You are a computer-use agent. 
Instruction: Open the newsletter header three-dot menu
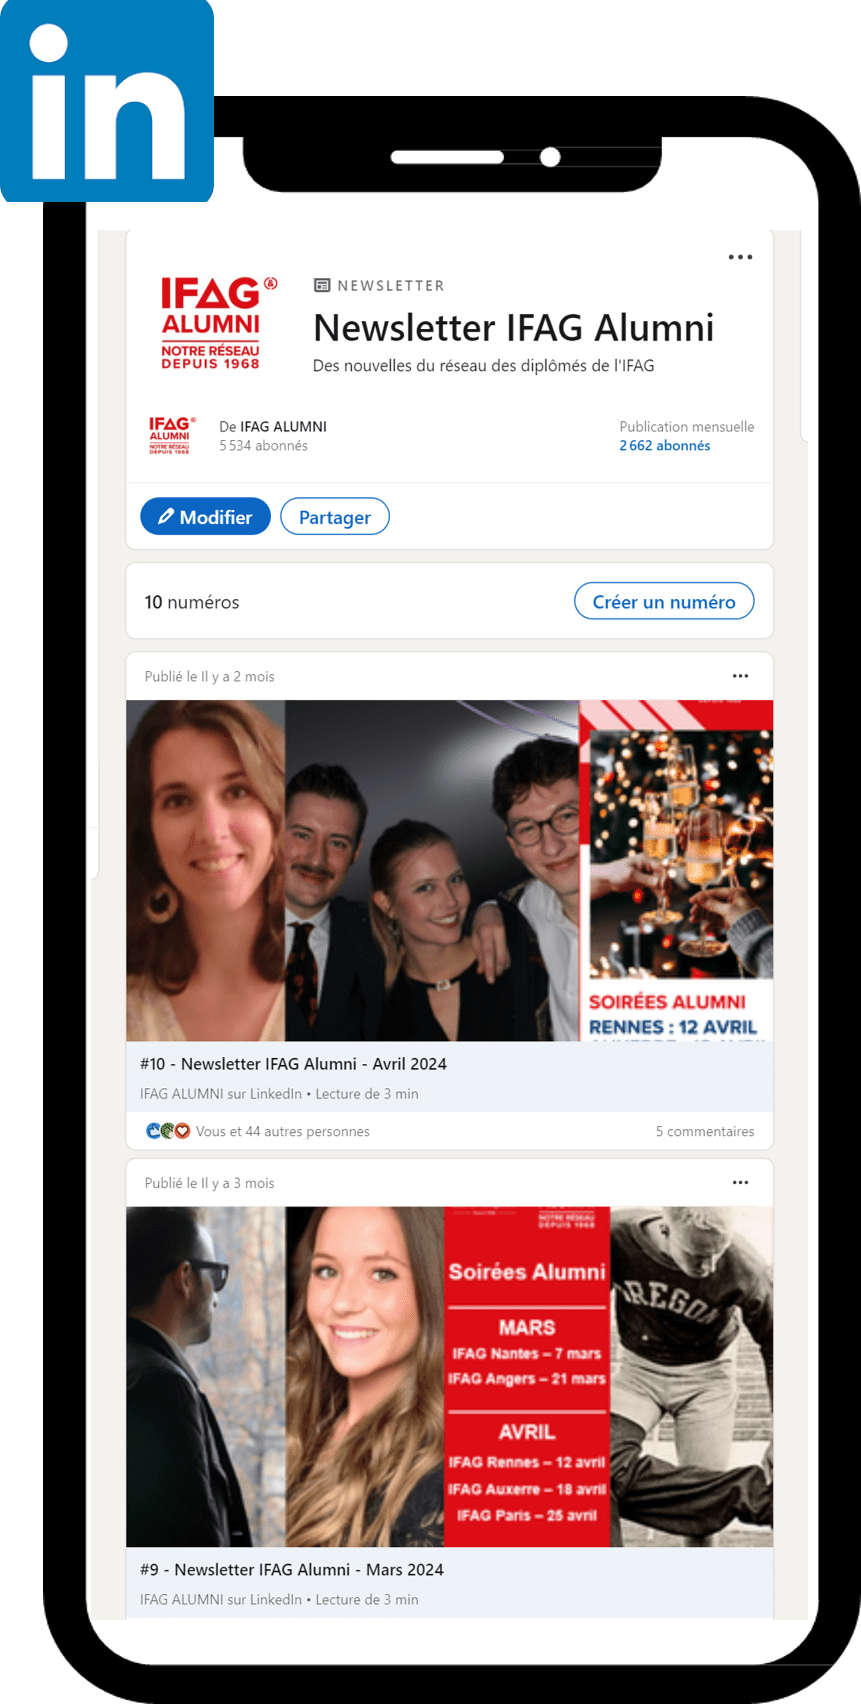(740, 257)
